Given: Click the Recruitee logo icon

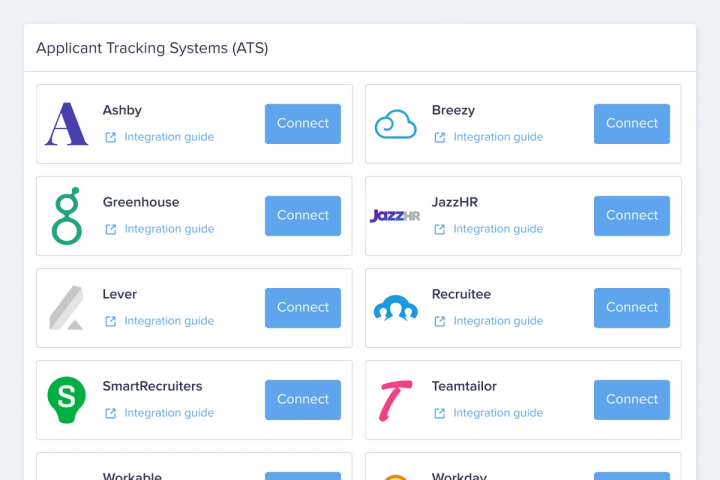Looking at the screenshot, I should click(x=396, y=308).
